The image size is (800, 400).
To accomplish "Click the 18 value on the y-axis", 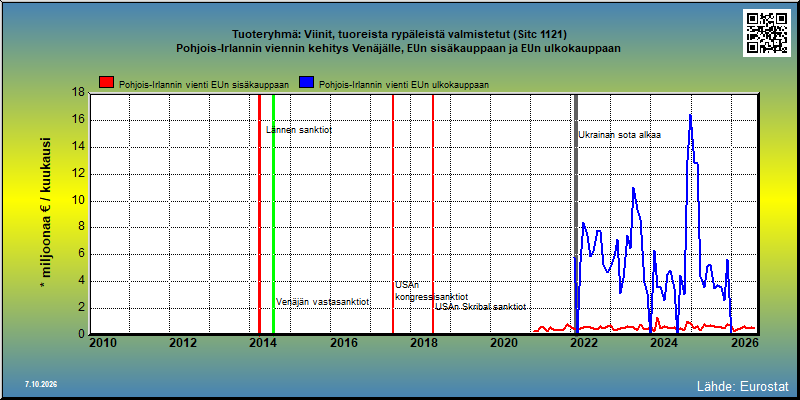I will (x=78, y=93).
